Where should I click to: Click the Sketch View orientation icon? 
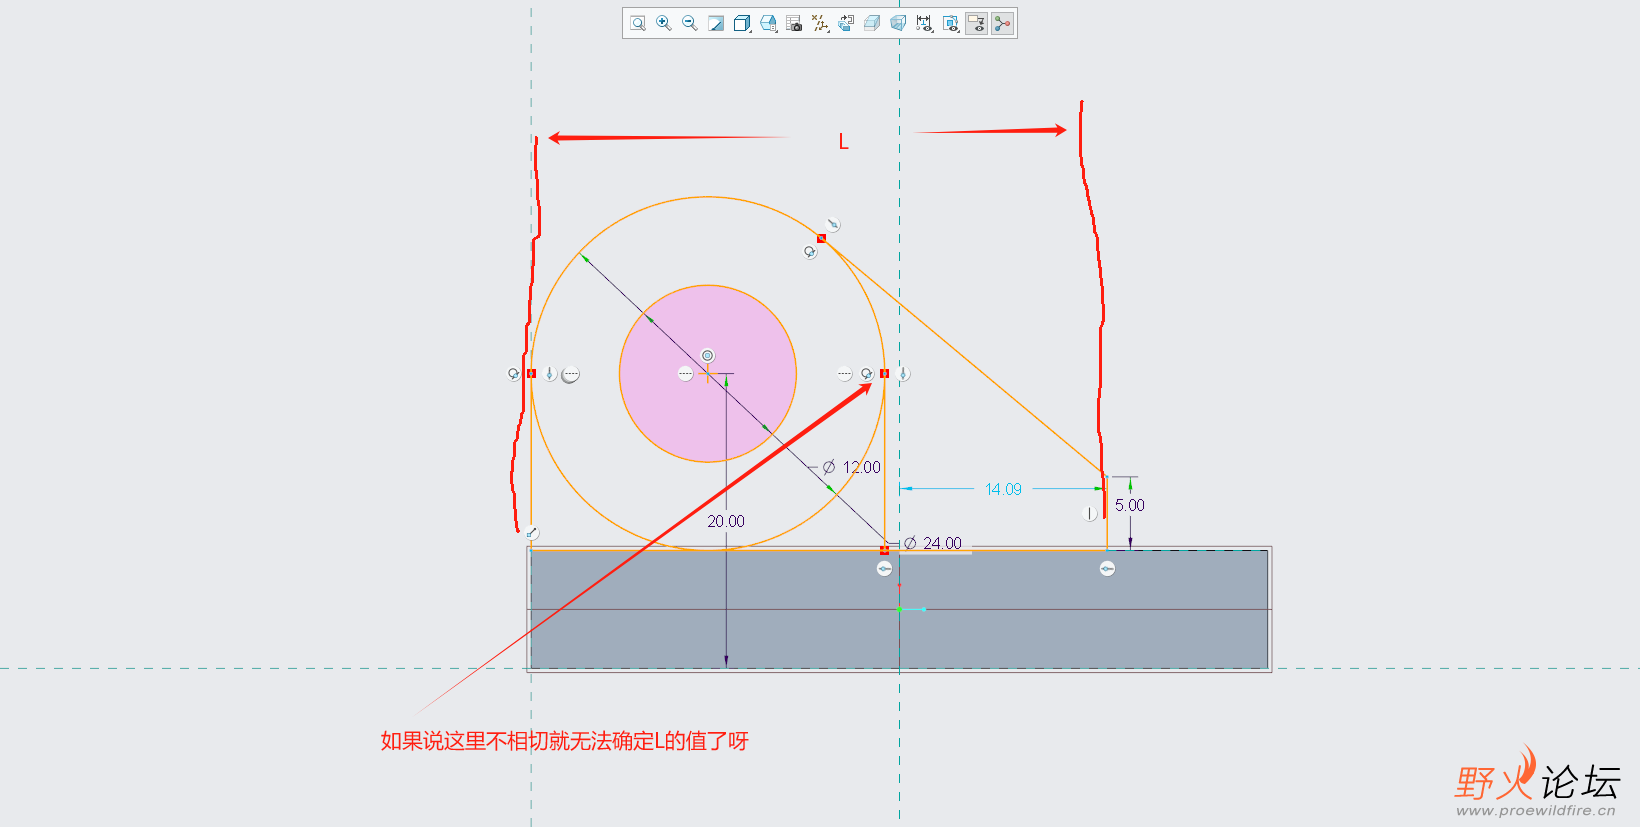(x=846, y=23)
